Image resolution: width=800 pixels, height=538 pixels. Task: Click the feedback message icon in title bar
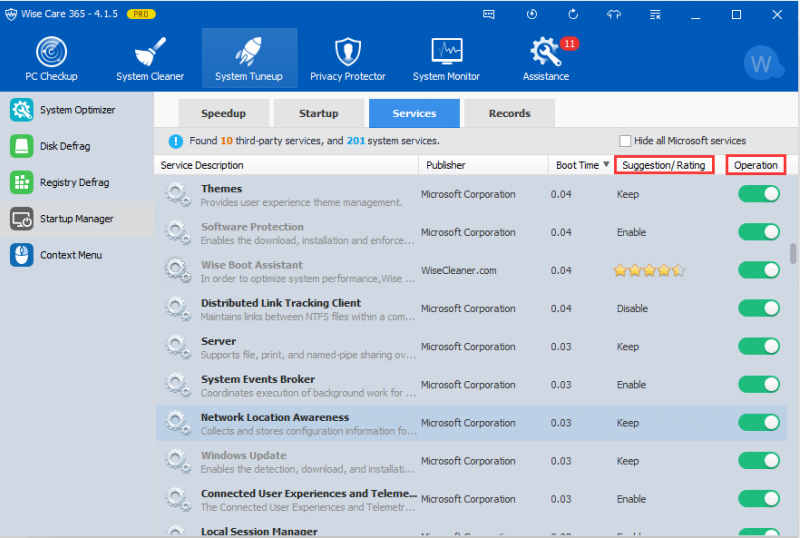tap(489, 14)
